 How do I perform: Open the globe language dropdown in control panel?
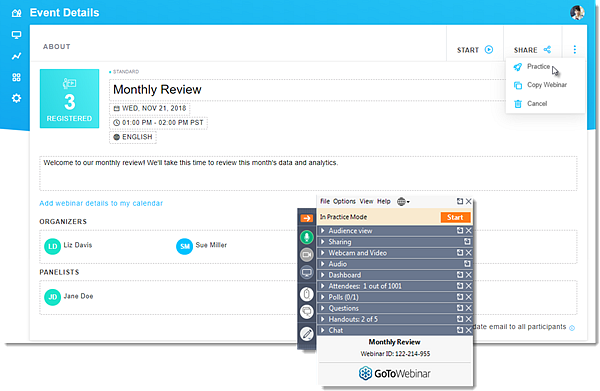[403, 202]
